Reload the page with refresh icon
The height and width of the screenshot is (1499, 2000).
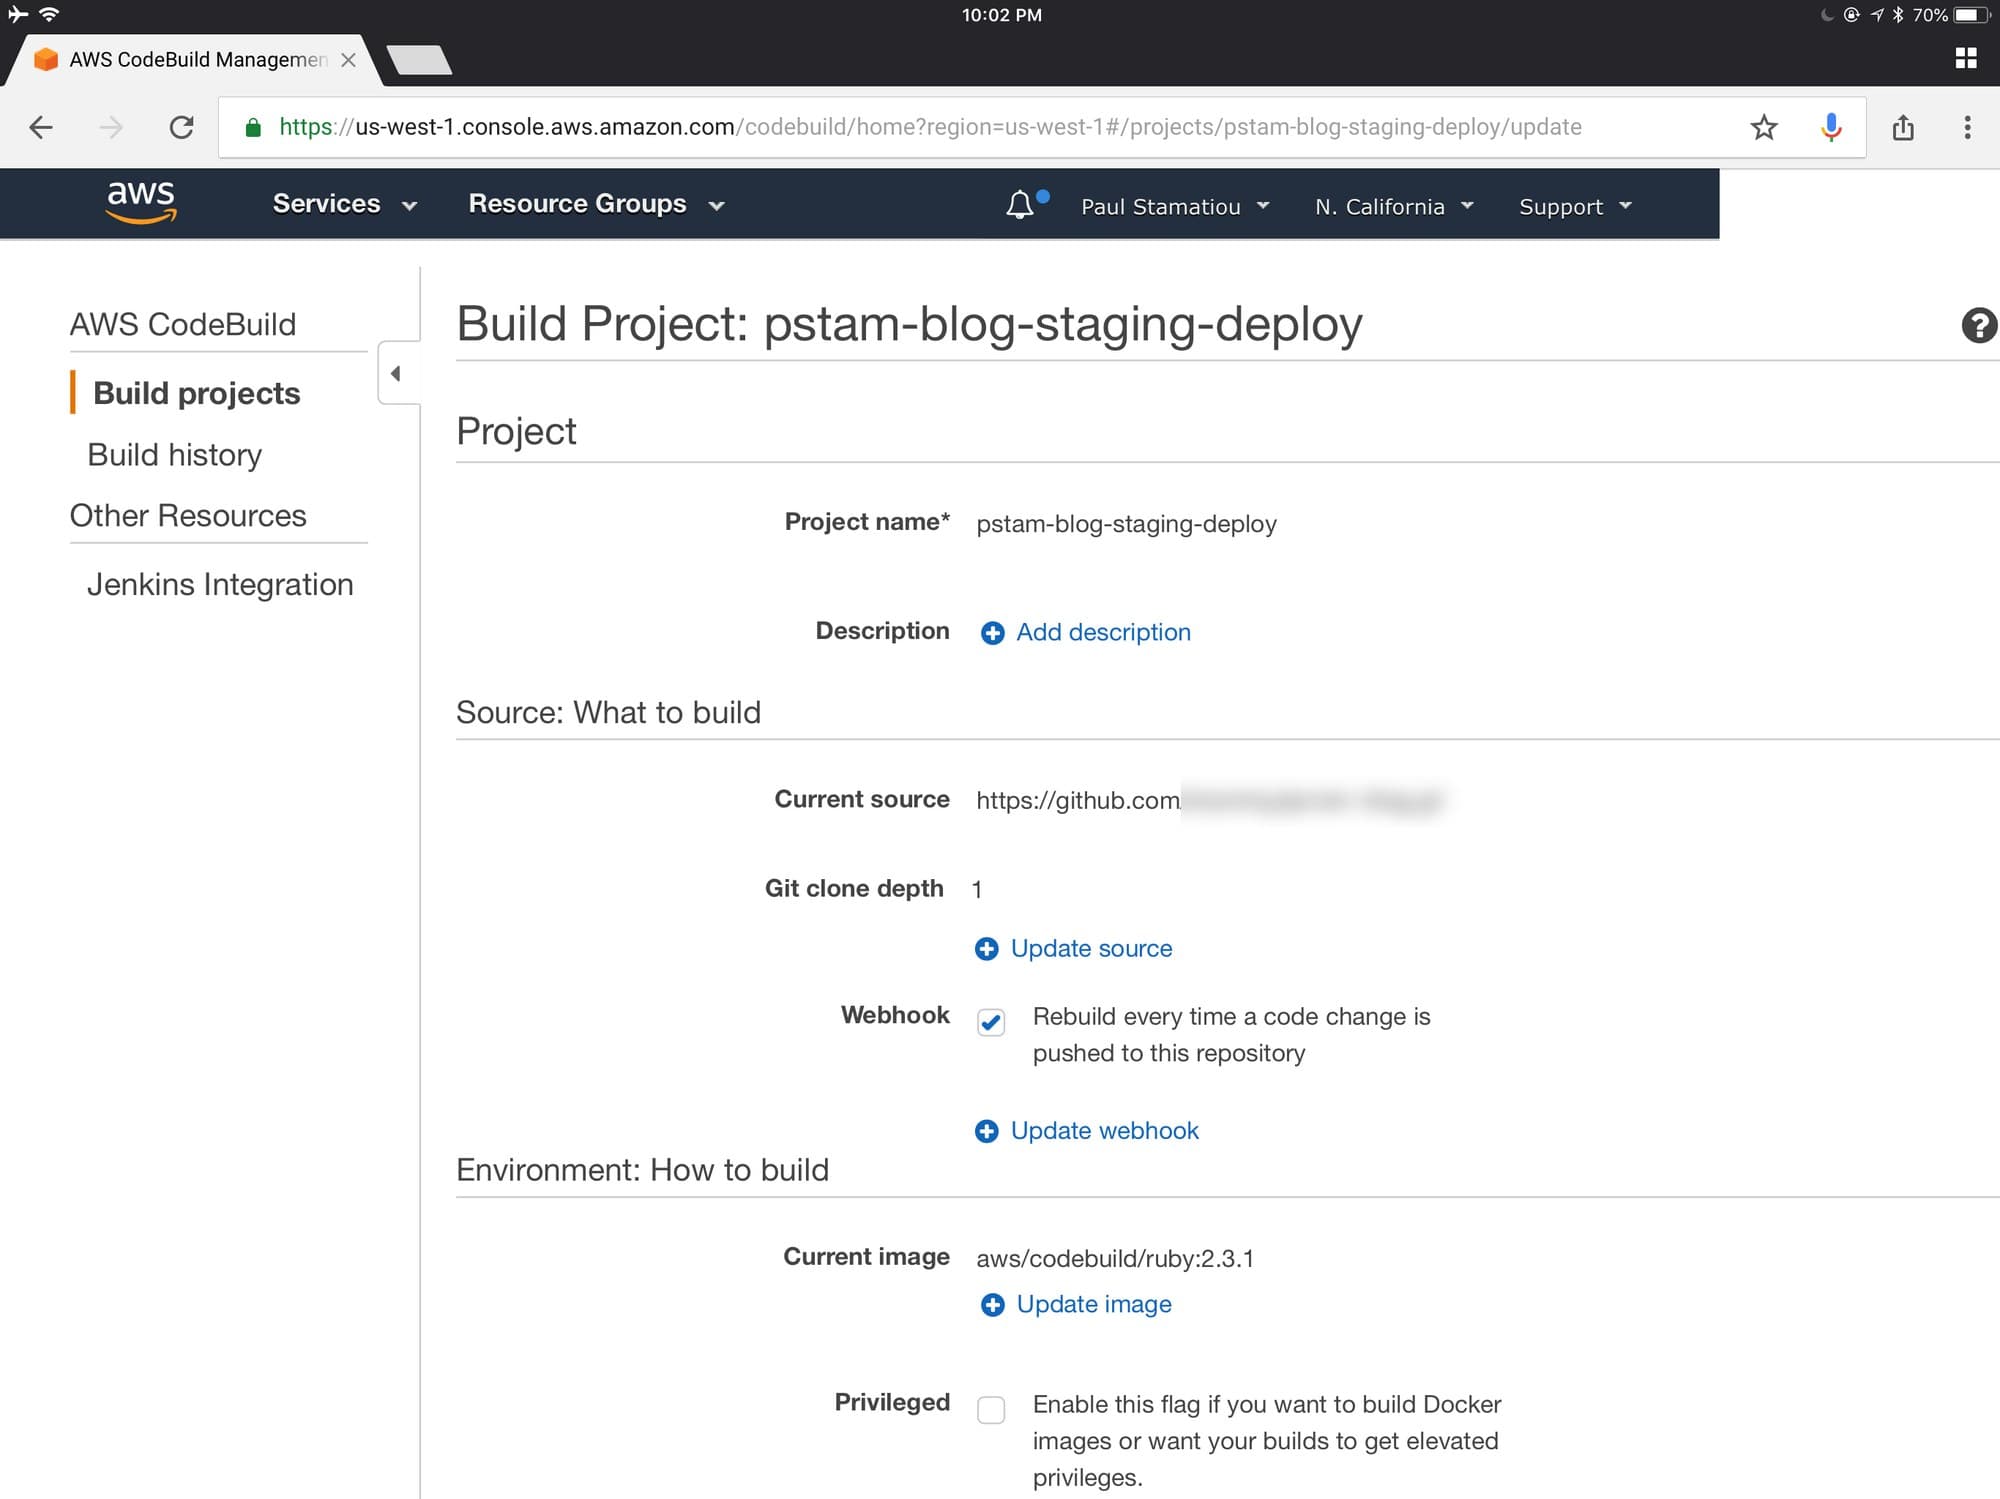coord(181,127)
